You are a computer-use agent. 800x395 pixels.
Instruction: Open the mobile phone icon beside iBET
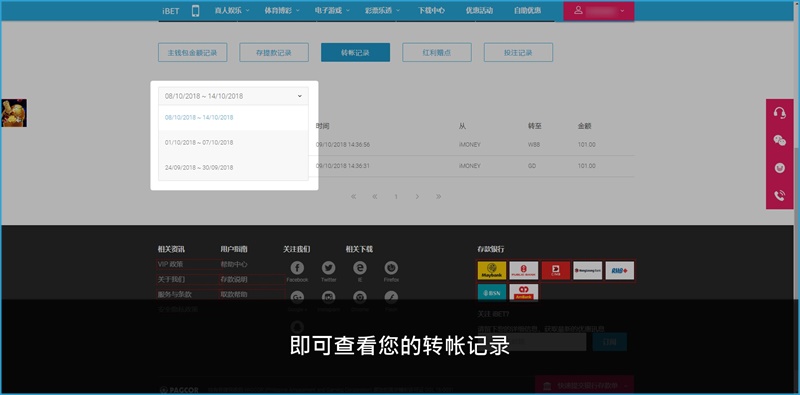tap(195, 11)
